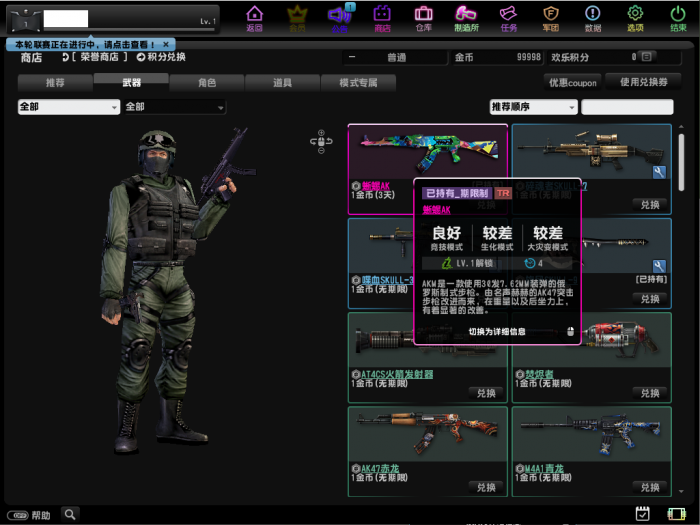Click the 返回 home icon
The height and width of the screenshot is (525, 700).
(254, 16)
